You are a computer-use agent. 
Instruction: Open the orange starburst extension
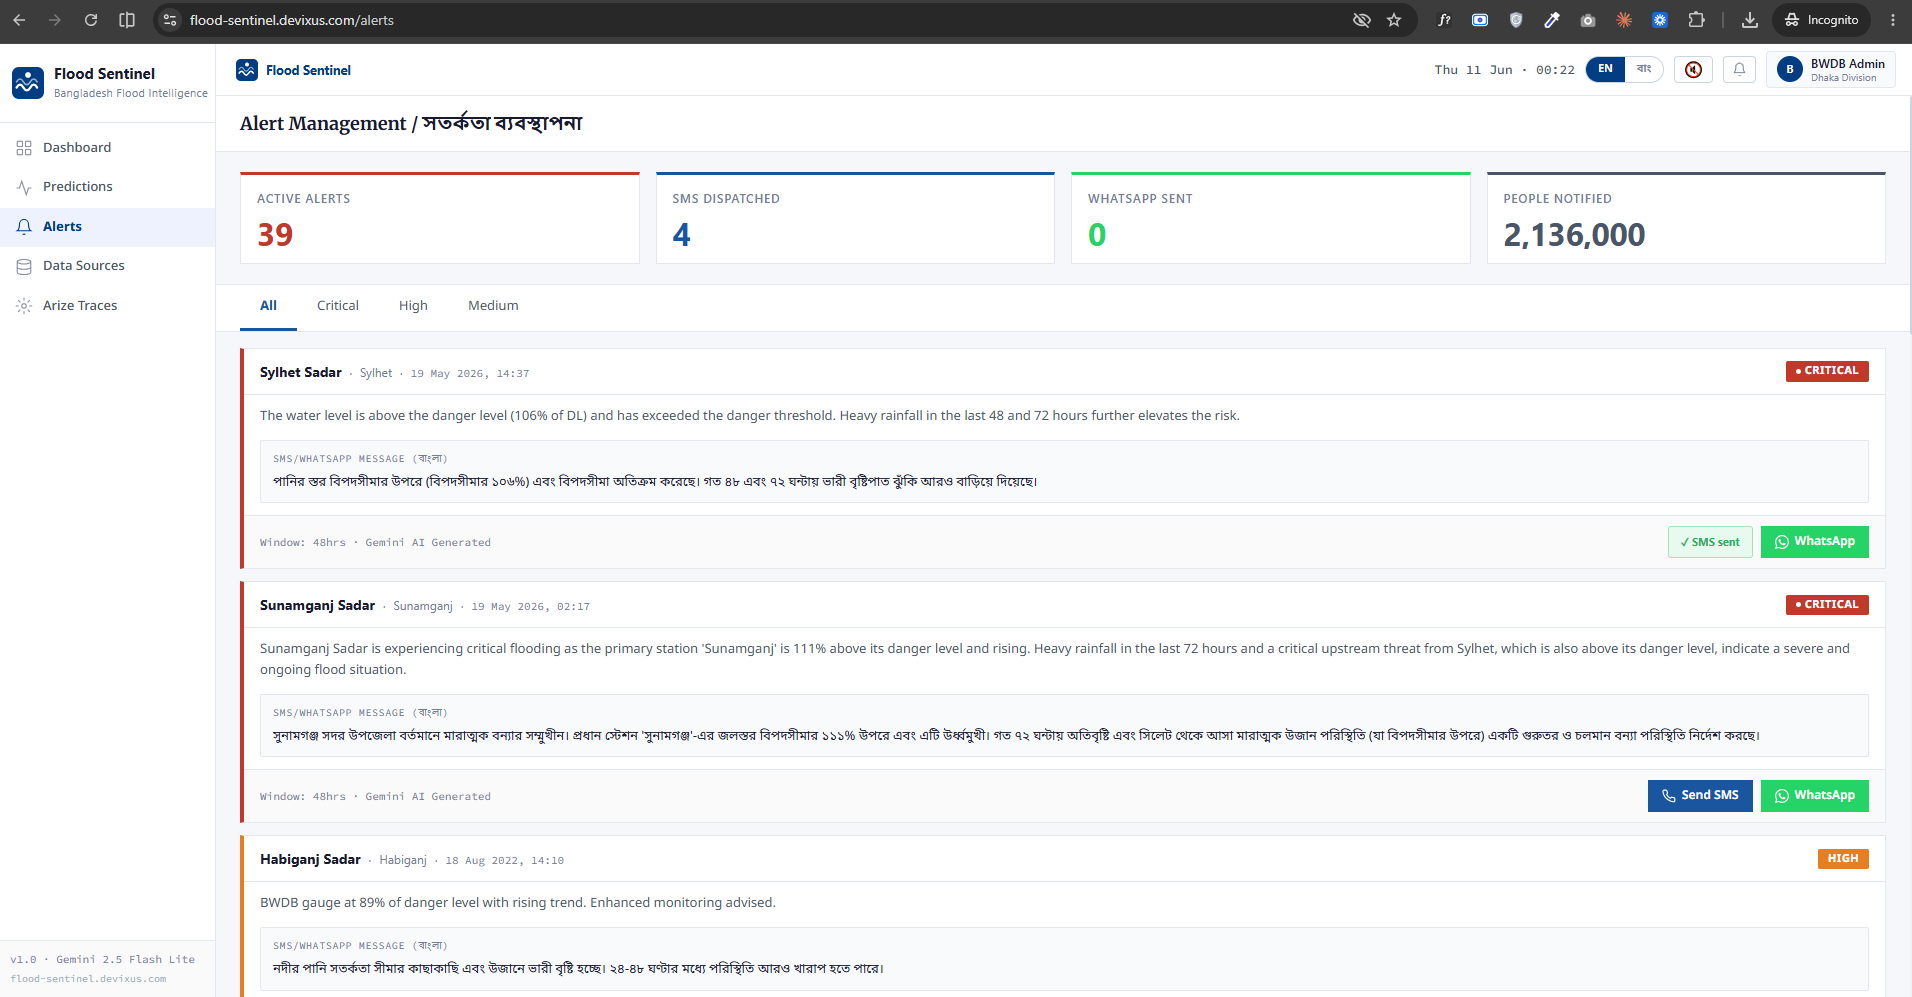(1624, 20)
